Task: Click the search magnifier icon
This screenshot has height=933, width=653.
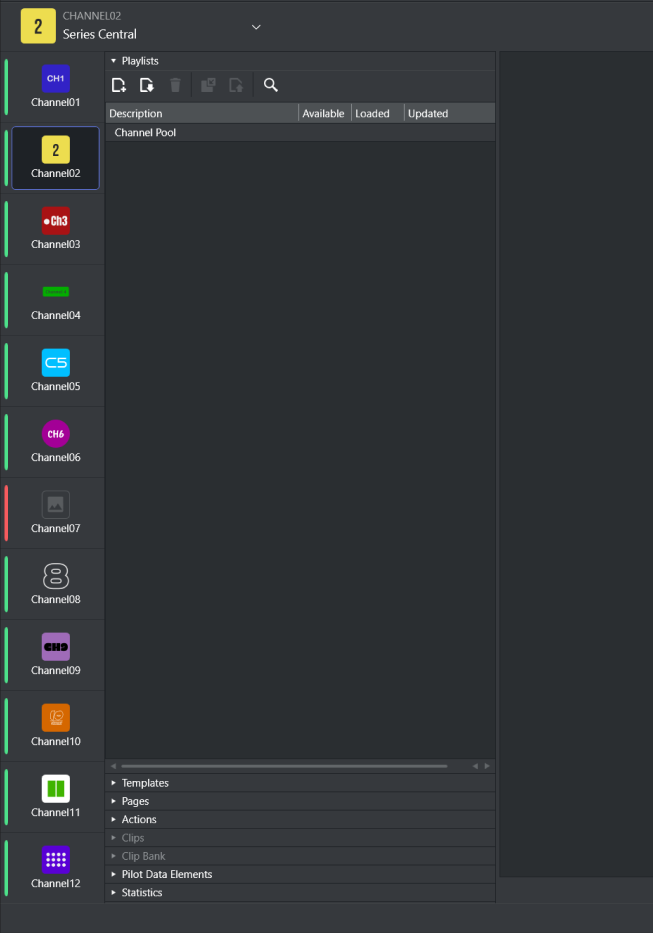Action: (x=270, y=85)
